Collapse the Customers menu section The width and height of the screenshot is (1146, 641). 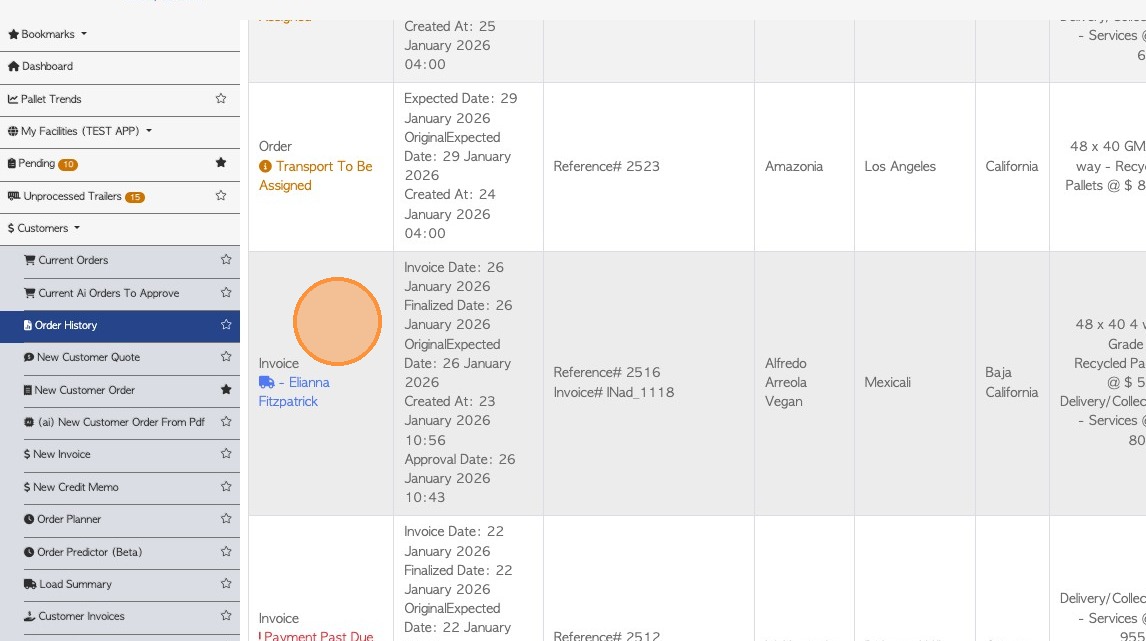coord(44,228)
